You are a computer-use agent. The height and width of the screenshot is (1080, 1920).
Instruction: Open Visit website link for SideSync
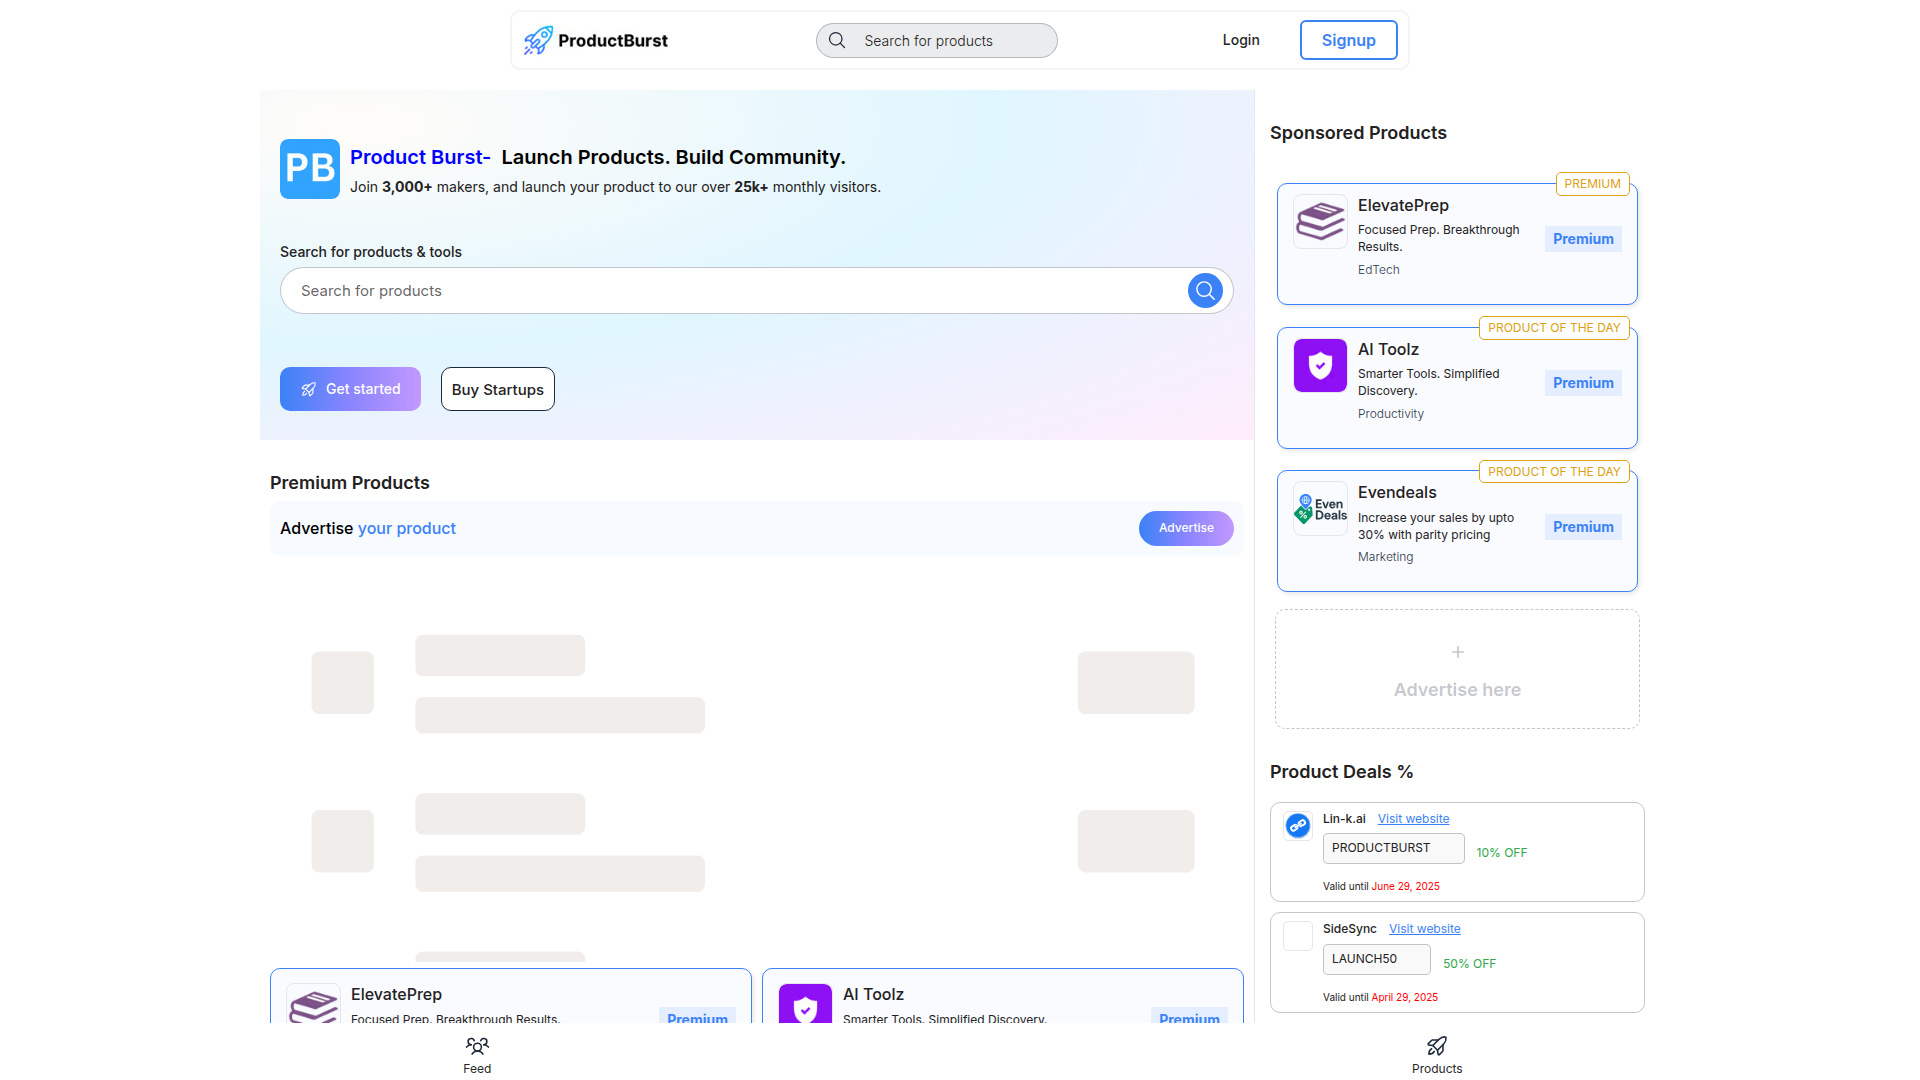[x=1424, y=928]
